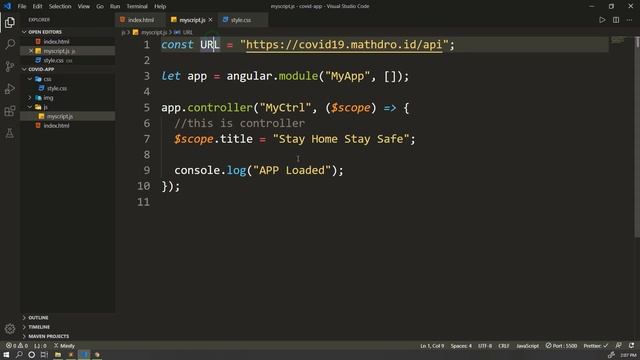The image size is (640, 360).
Task: Open index.html from Open Editors
Action: 56,41
